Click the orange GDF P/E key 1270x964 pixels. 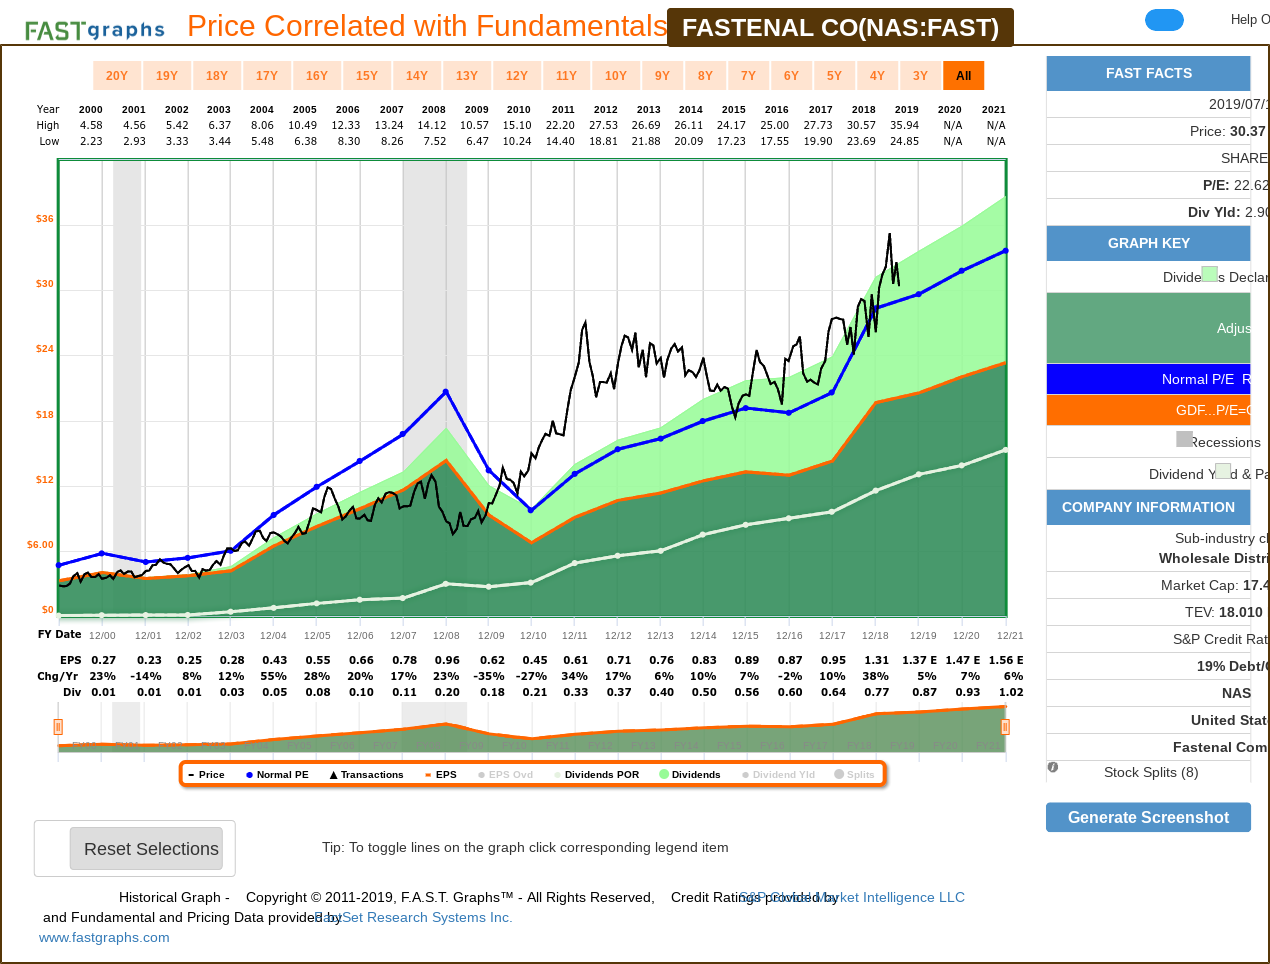point(1148,410)
